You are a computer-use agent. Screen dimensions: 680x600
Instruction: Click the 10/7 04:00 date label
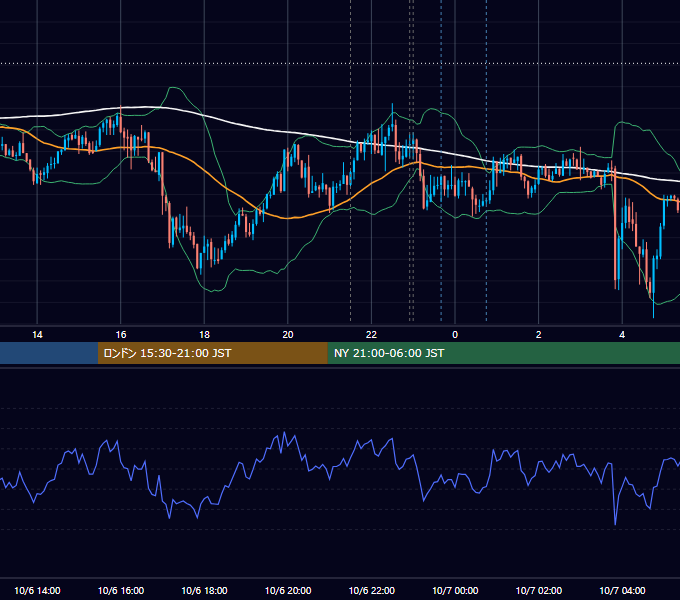[622, 590]
